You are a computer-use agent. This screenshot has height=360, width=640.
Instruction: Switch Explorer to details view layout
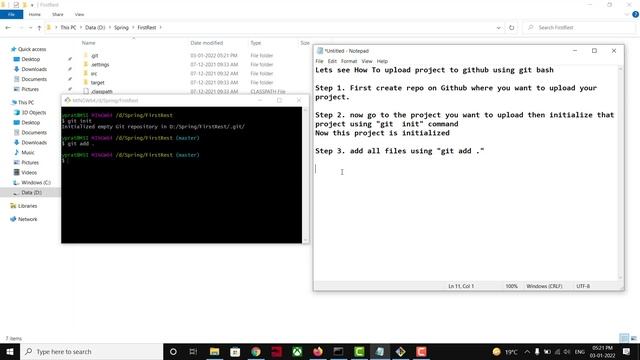point(624,338)
